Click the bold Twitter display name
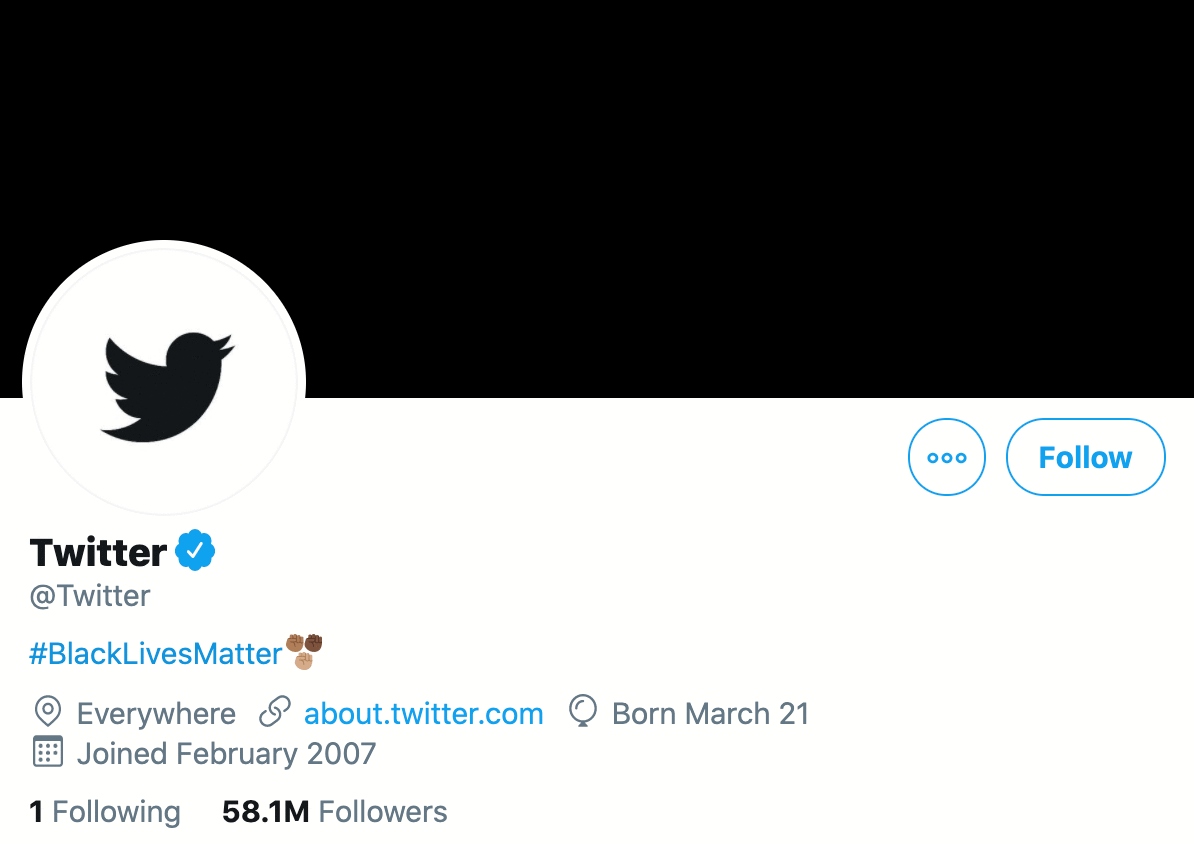Image resolution: width=1194 pixels, height=844 pixels. tap(98, 552)
